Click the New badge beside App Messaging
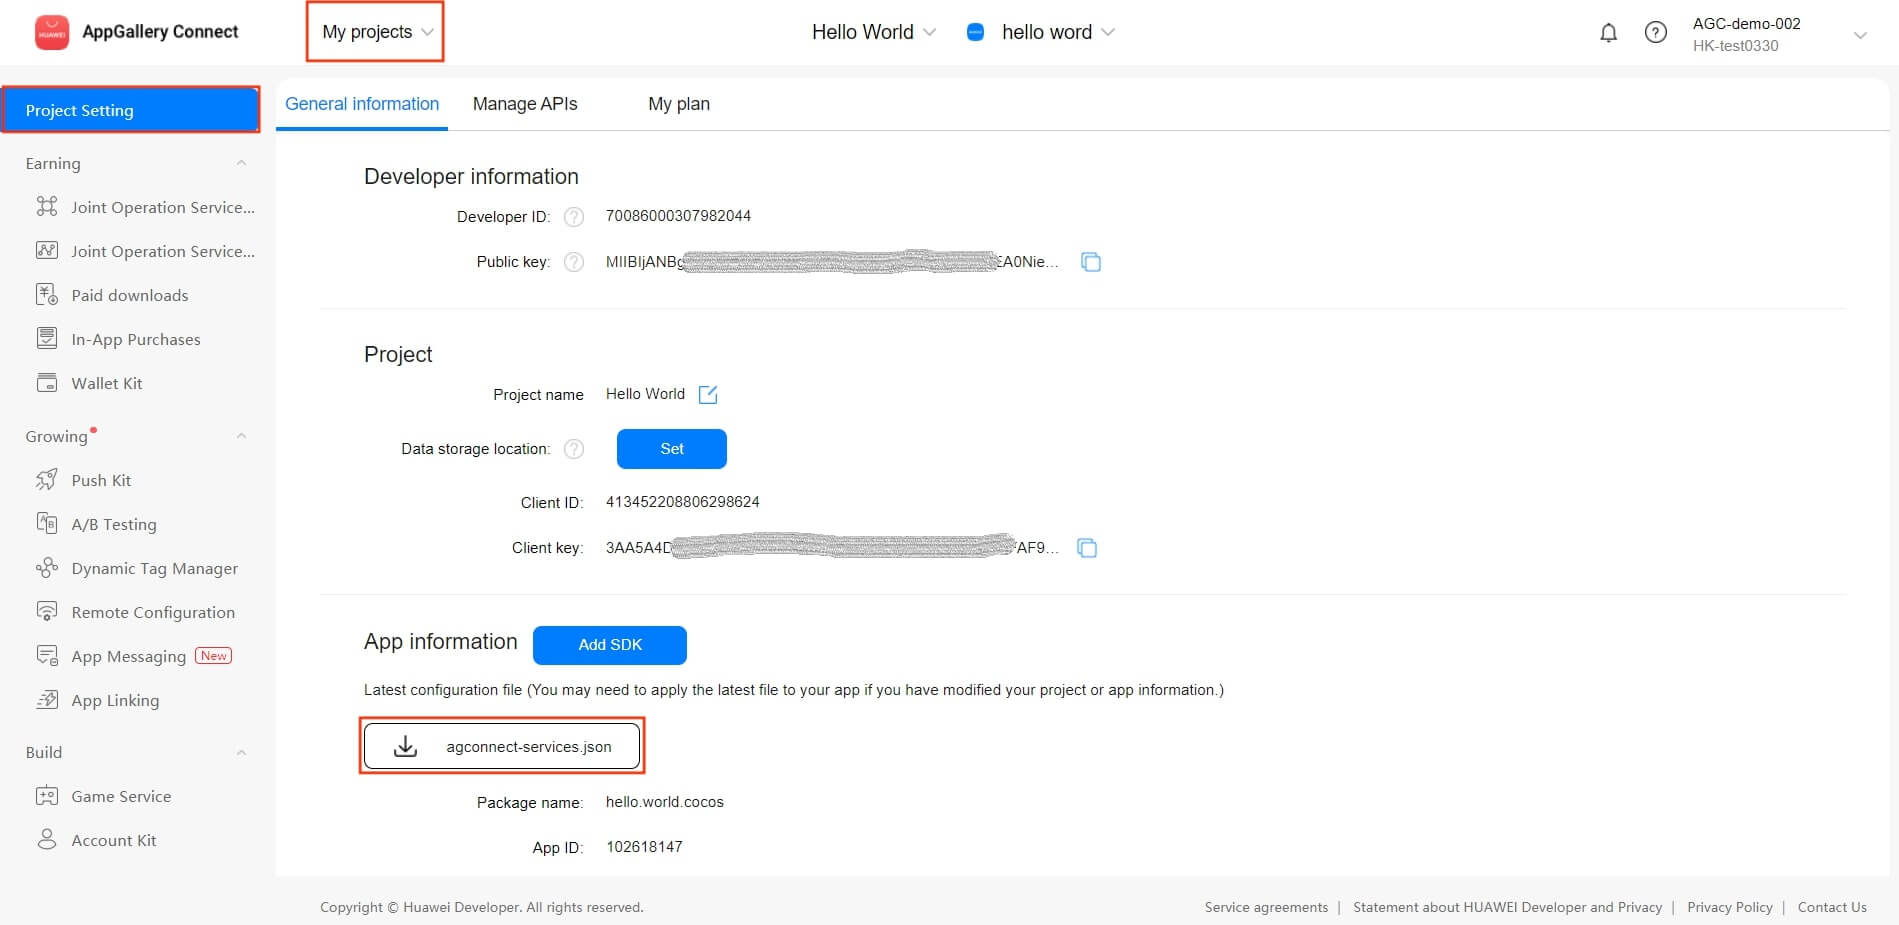Screen dimensions: 1899x925 (x=213, y=656)
